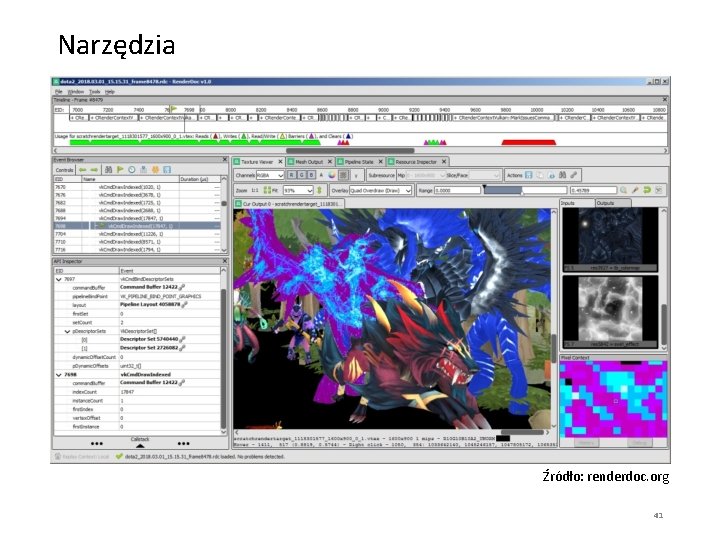Viewport: 720px width, 540px height.
Task: Click the green bookmark flag in Event Browser
Action: 120,170
